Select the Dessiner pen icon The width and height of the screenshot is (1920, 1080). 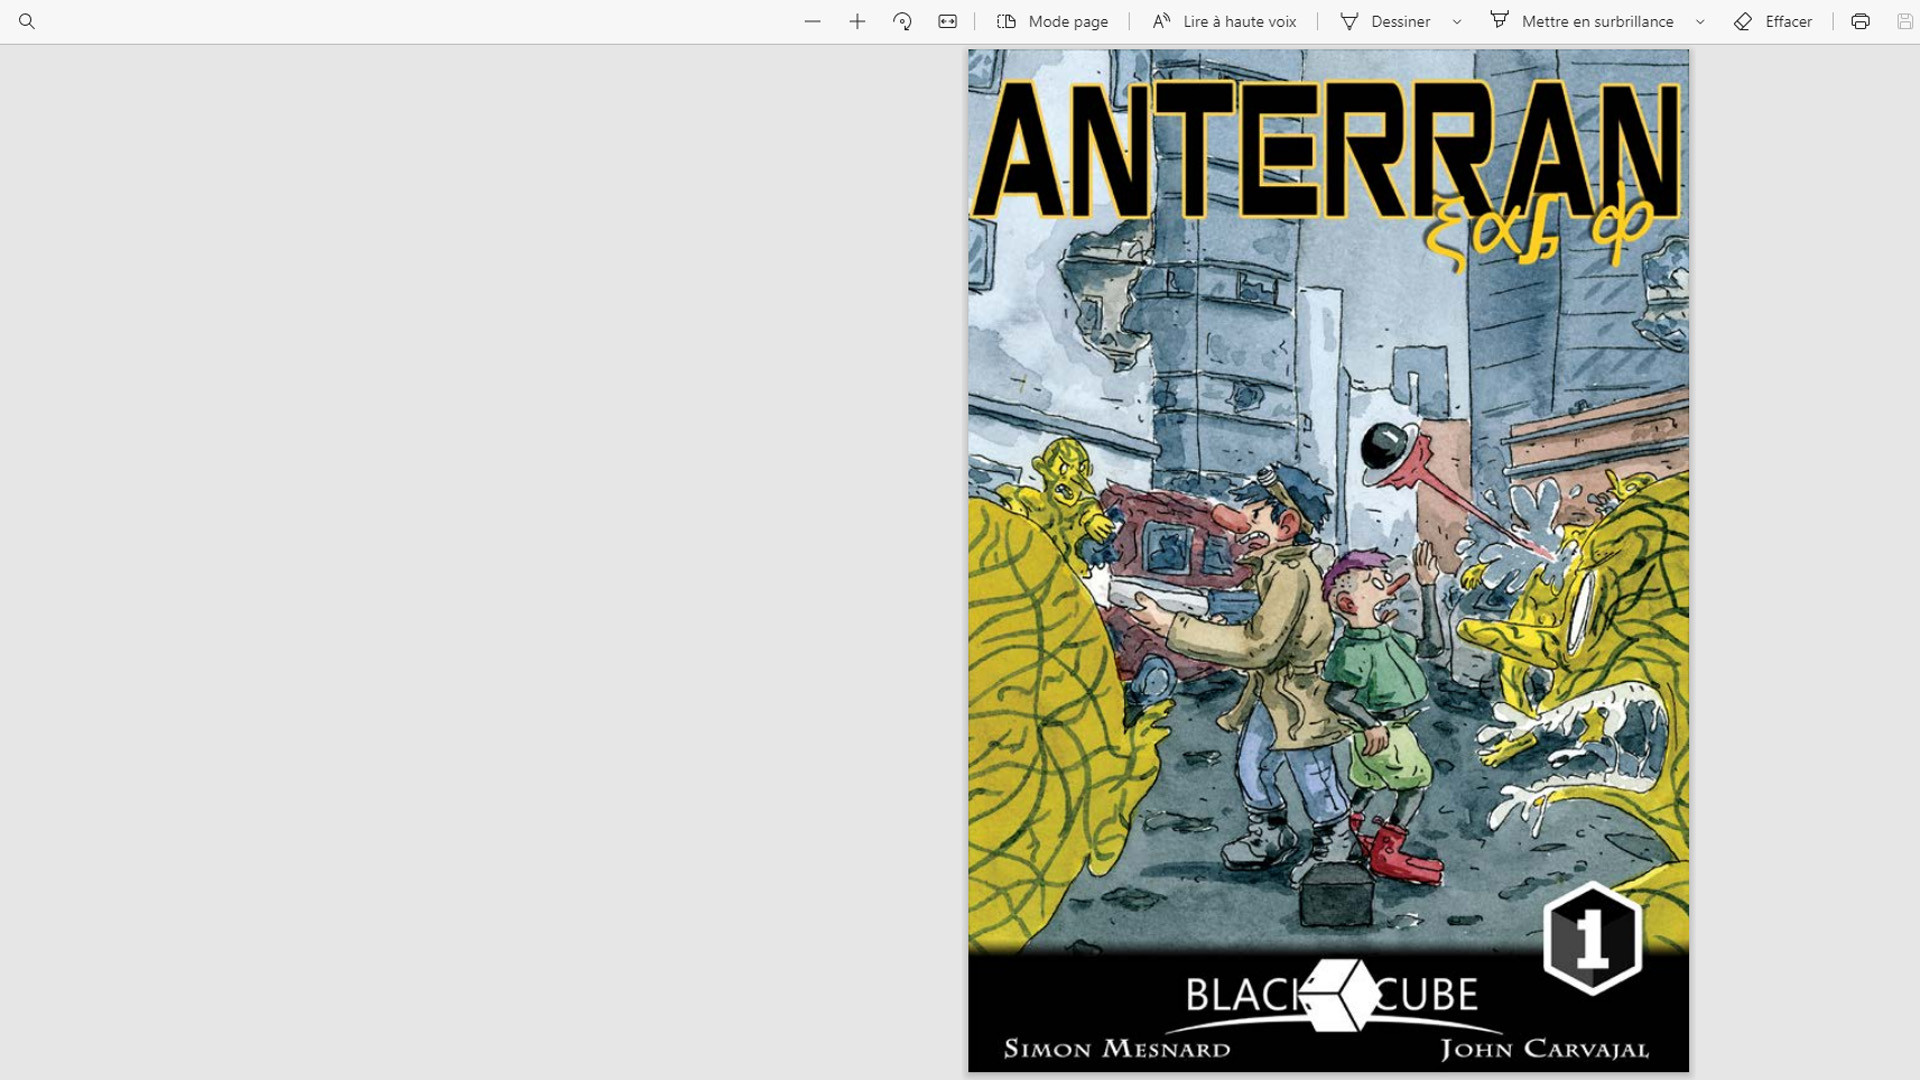click(x=1351, y=21)
